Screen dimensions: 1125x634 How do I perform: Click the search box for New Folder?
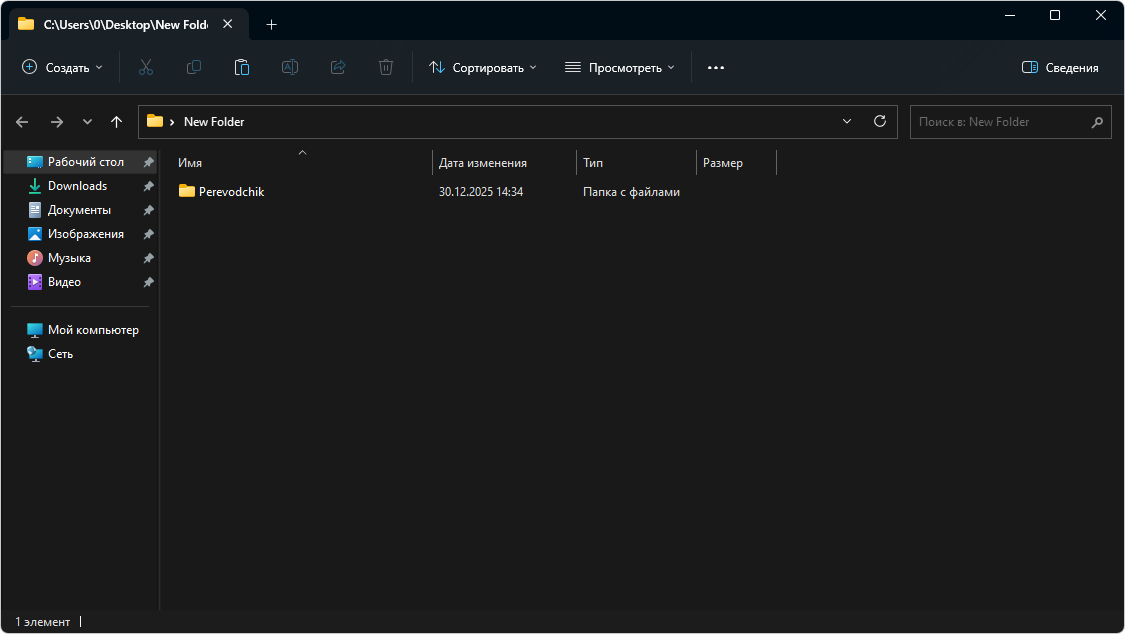(1000, 121)
